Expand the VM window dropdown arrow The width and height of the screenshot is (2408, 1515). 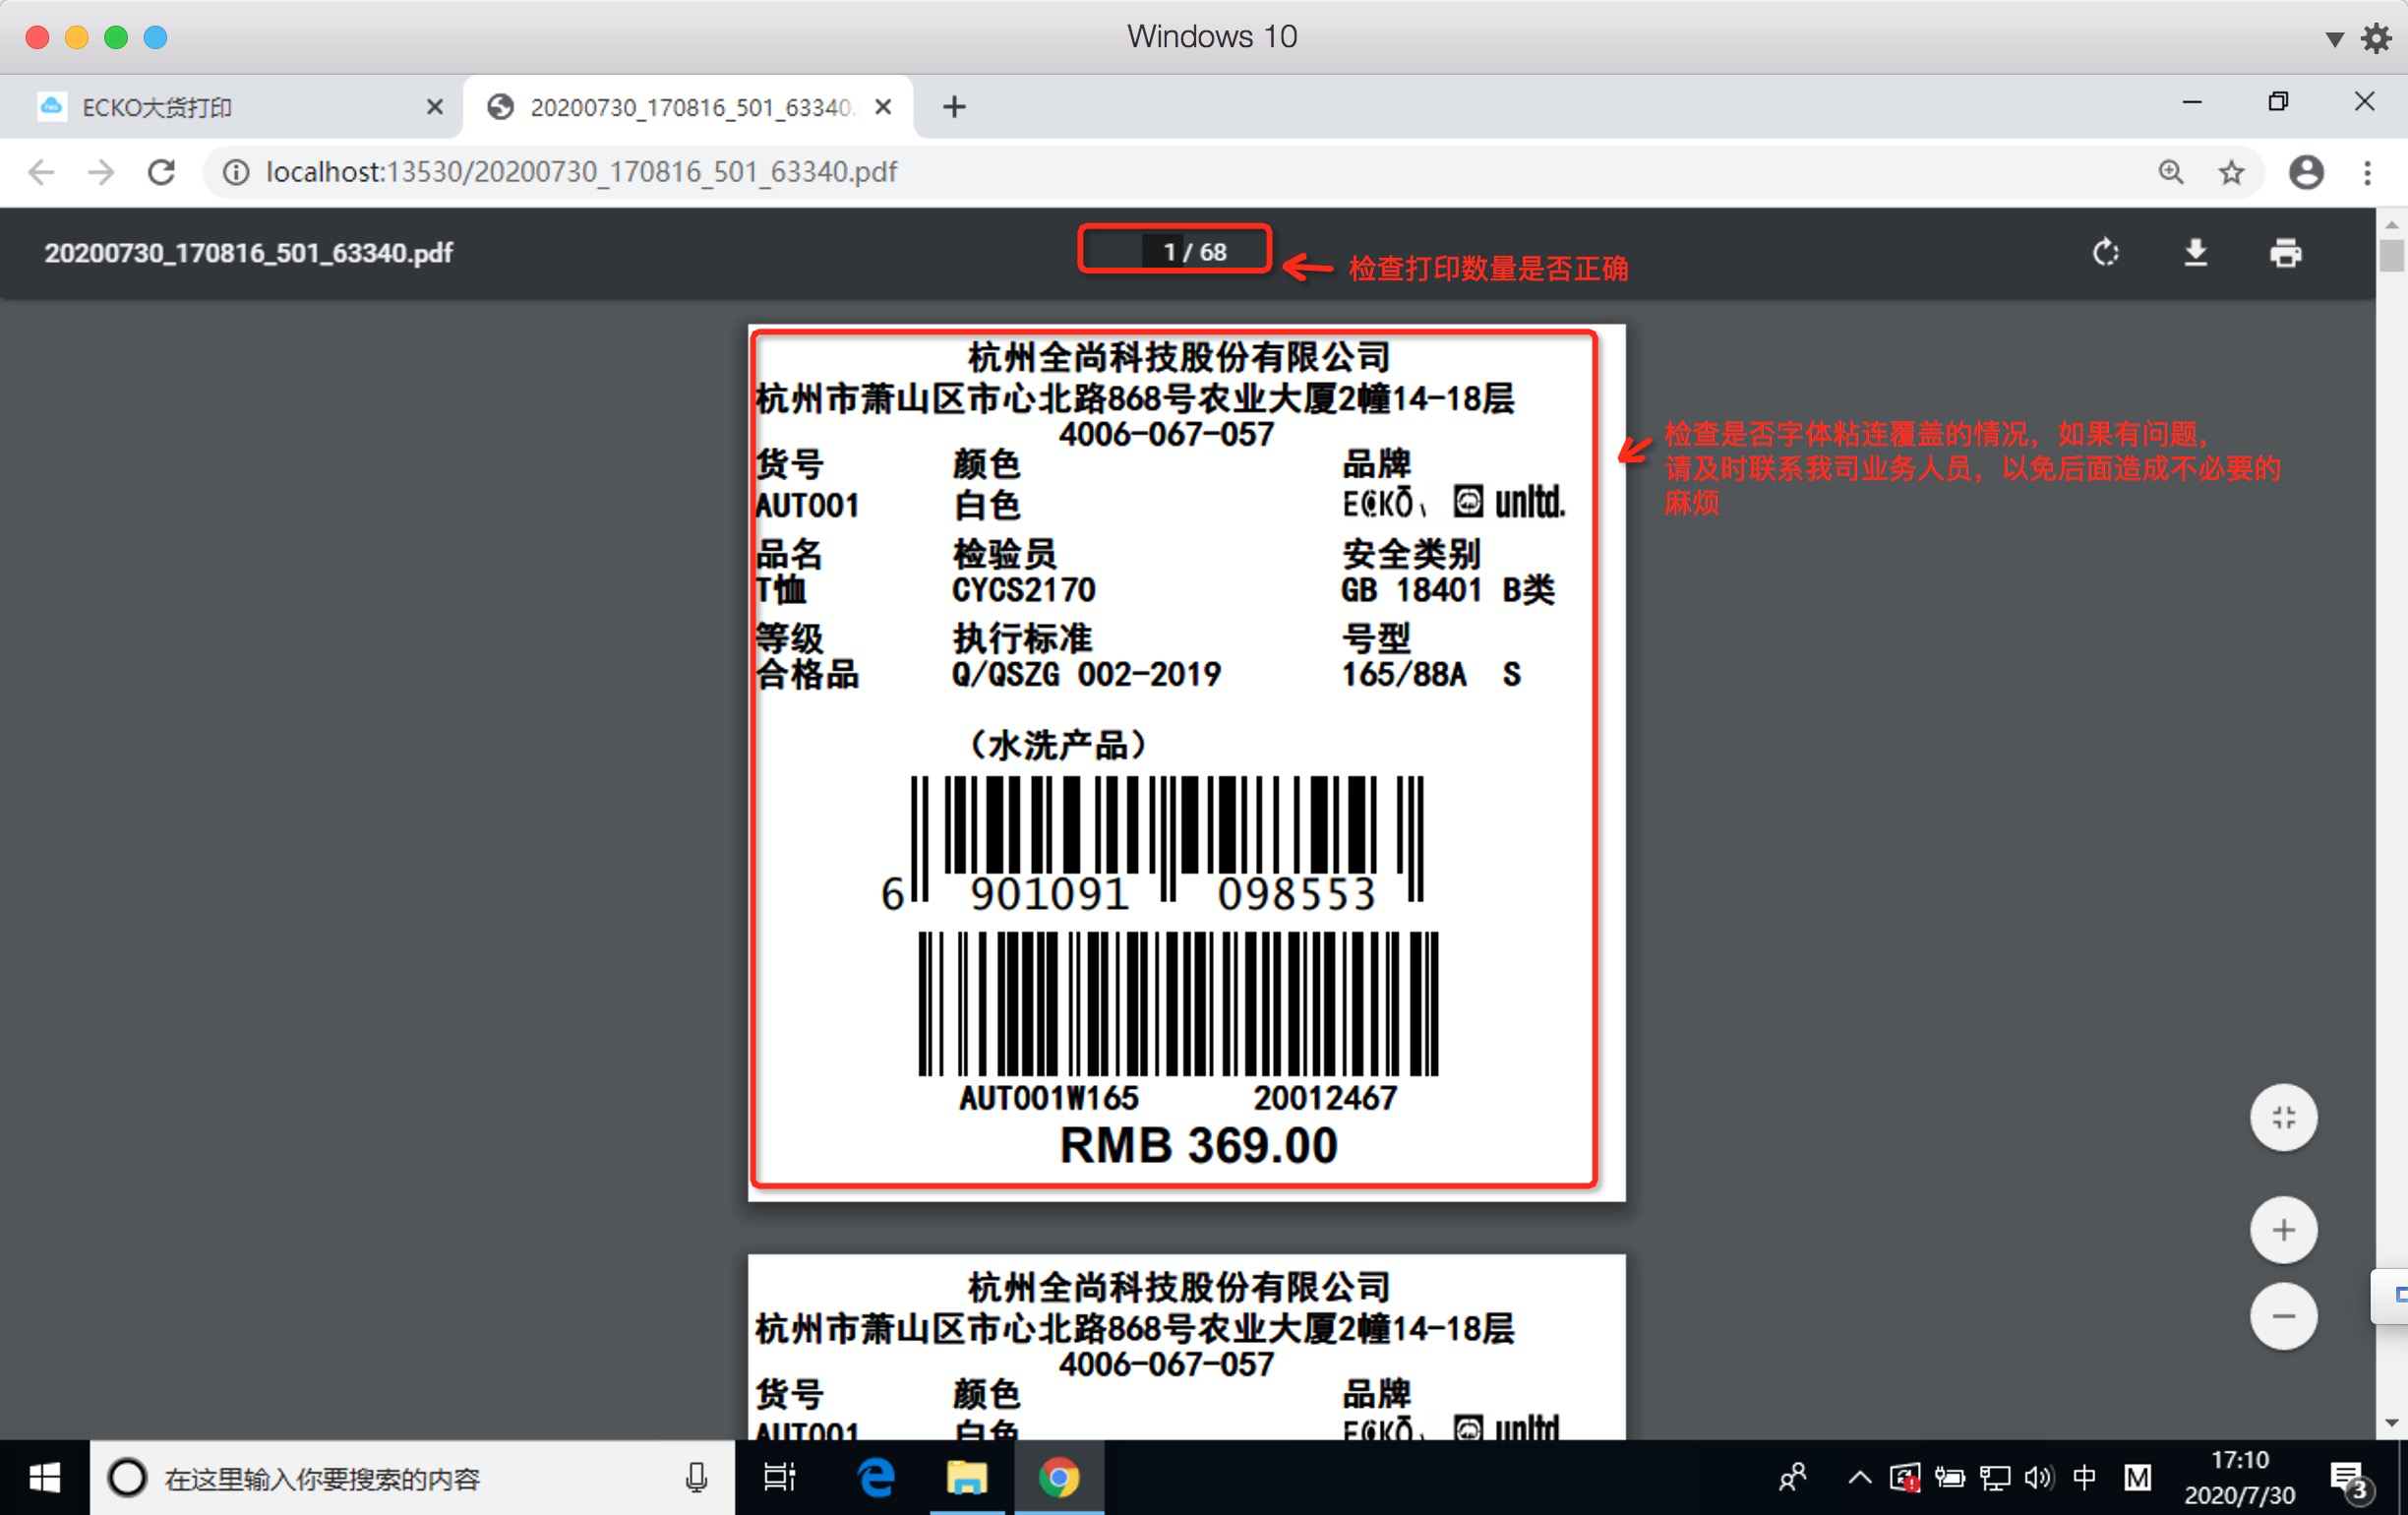tap(2333, 38)
